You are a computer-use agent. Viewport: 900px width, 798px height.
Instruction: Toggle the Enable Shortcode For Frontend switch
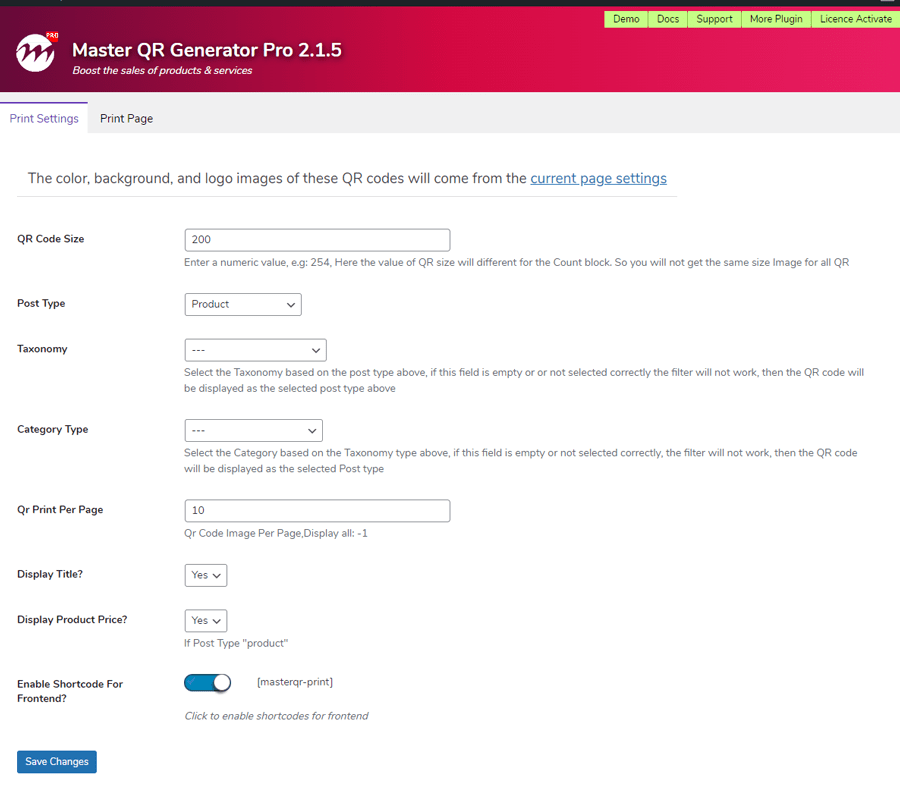coord(207,682)
